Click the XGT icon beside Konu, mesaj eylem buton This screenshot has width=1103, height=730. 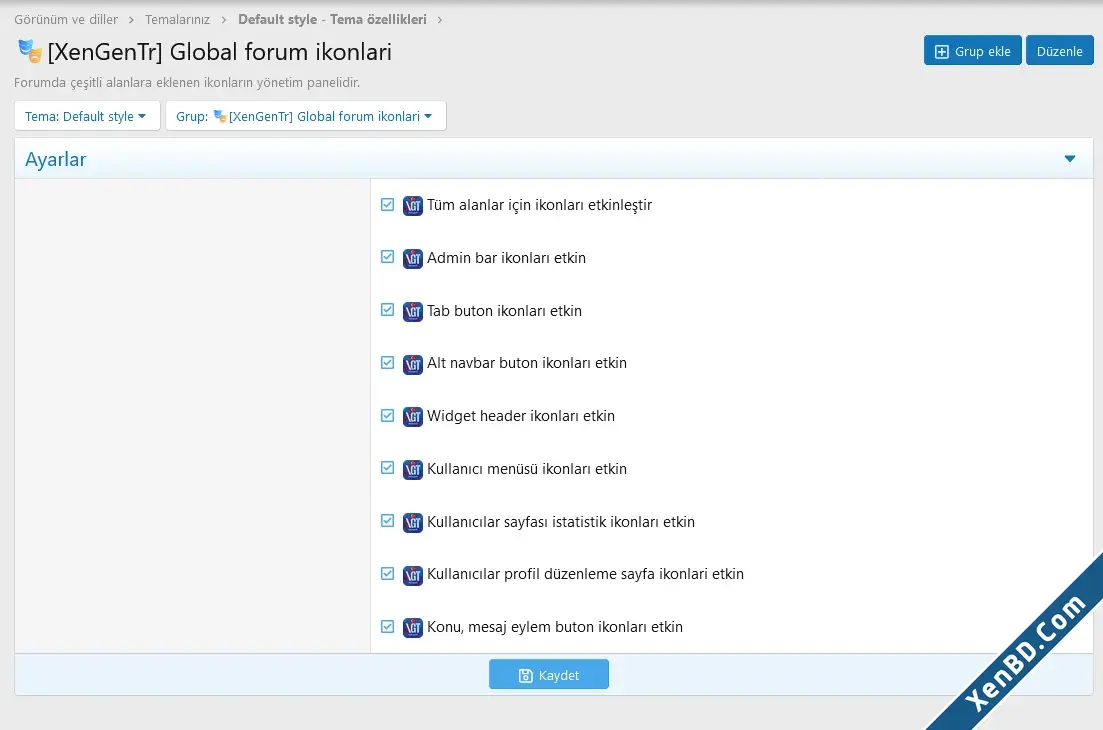click(412, 628)
